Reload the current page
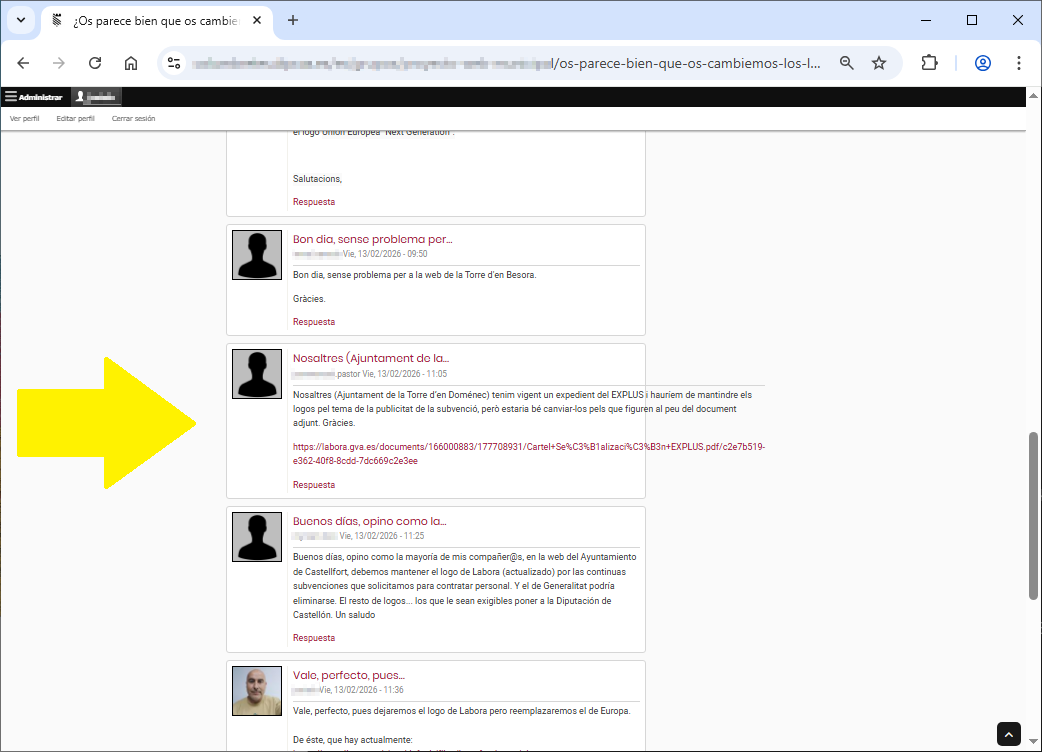This screenshot has width=1042, height=752. (95, 63)
